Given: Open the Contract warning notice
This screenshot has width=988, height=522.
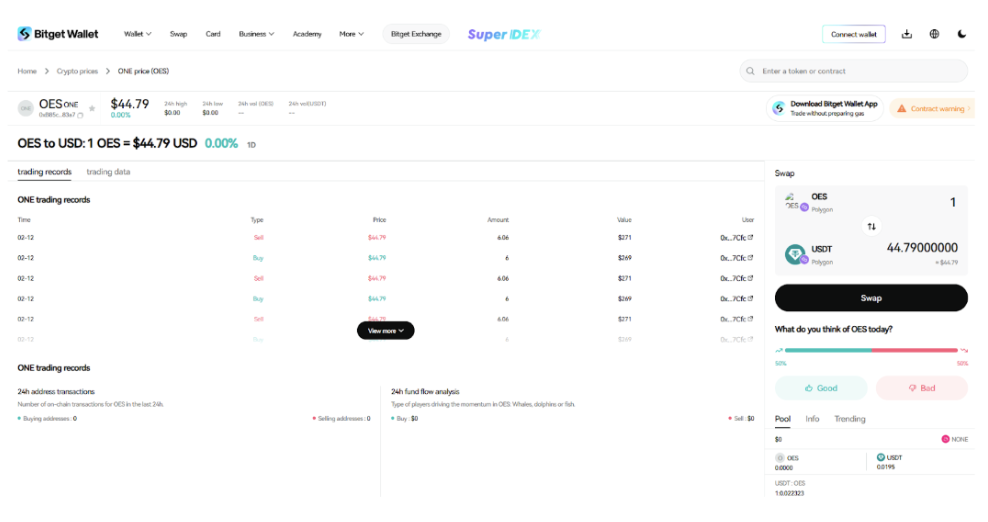Looking at the screenshot, I should pyautogui.click(x=933, y=108).
